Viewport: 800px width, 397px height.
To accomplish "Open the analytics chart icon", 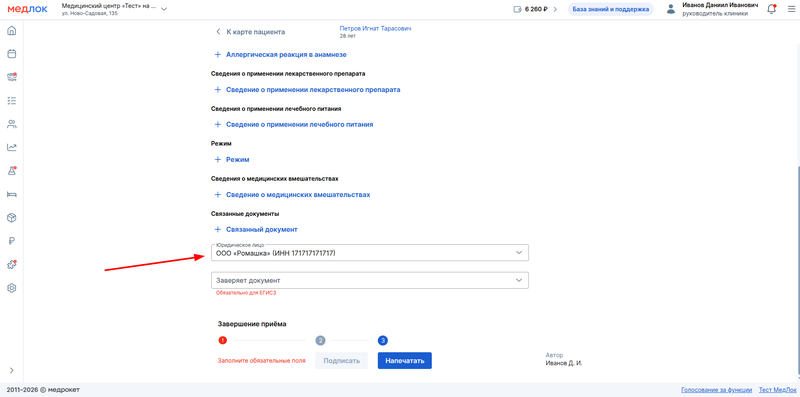I will tap(12, 147).
